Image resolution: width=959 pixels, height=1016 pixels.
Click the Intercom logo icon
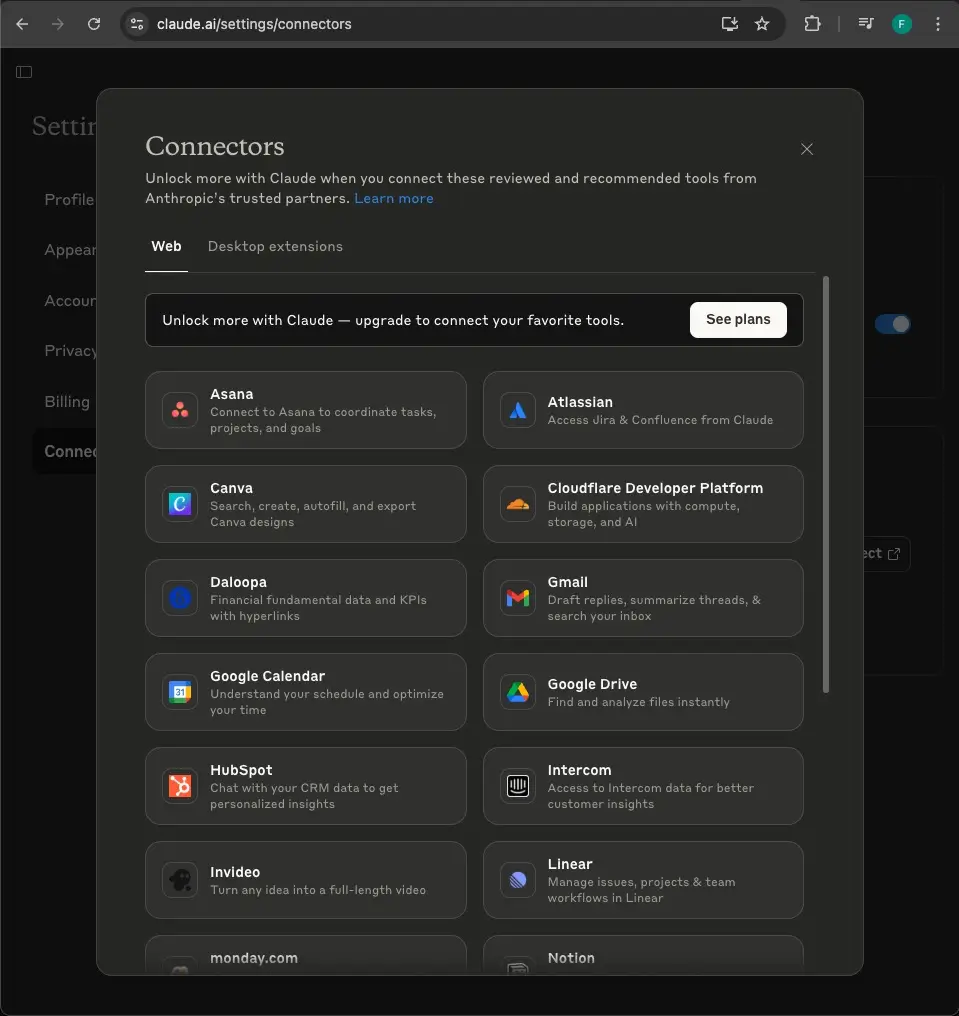(518, 786)
